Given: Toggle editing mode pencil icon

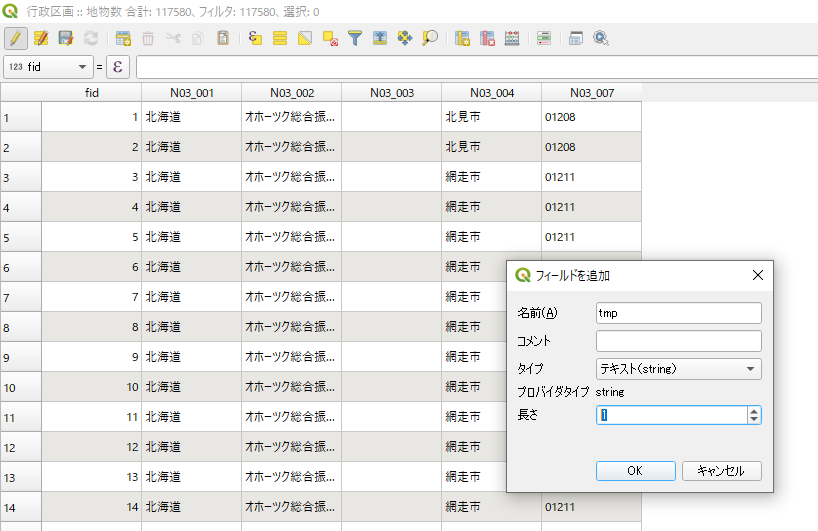Looking at the screenshot, I should (x=16, y=38).
